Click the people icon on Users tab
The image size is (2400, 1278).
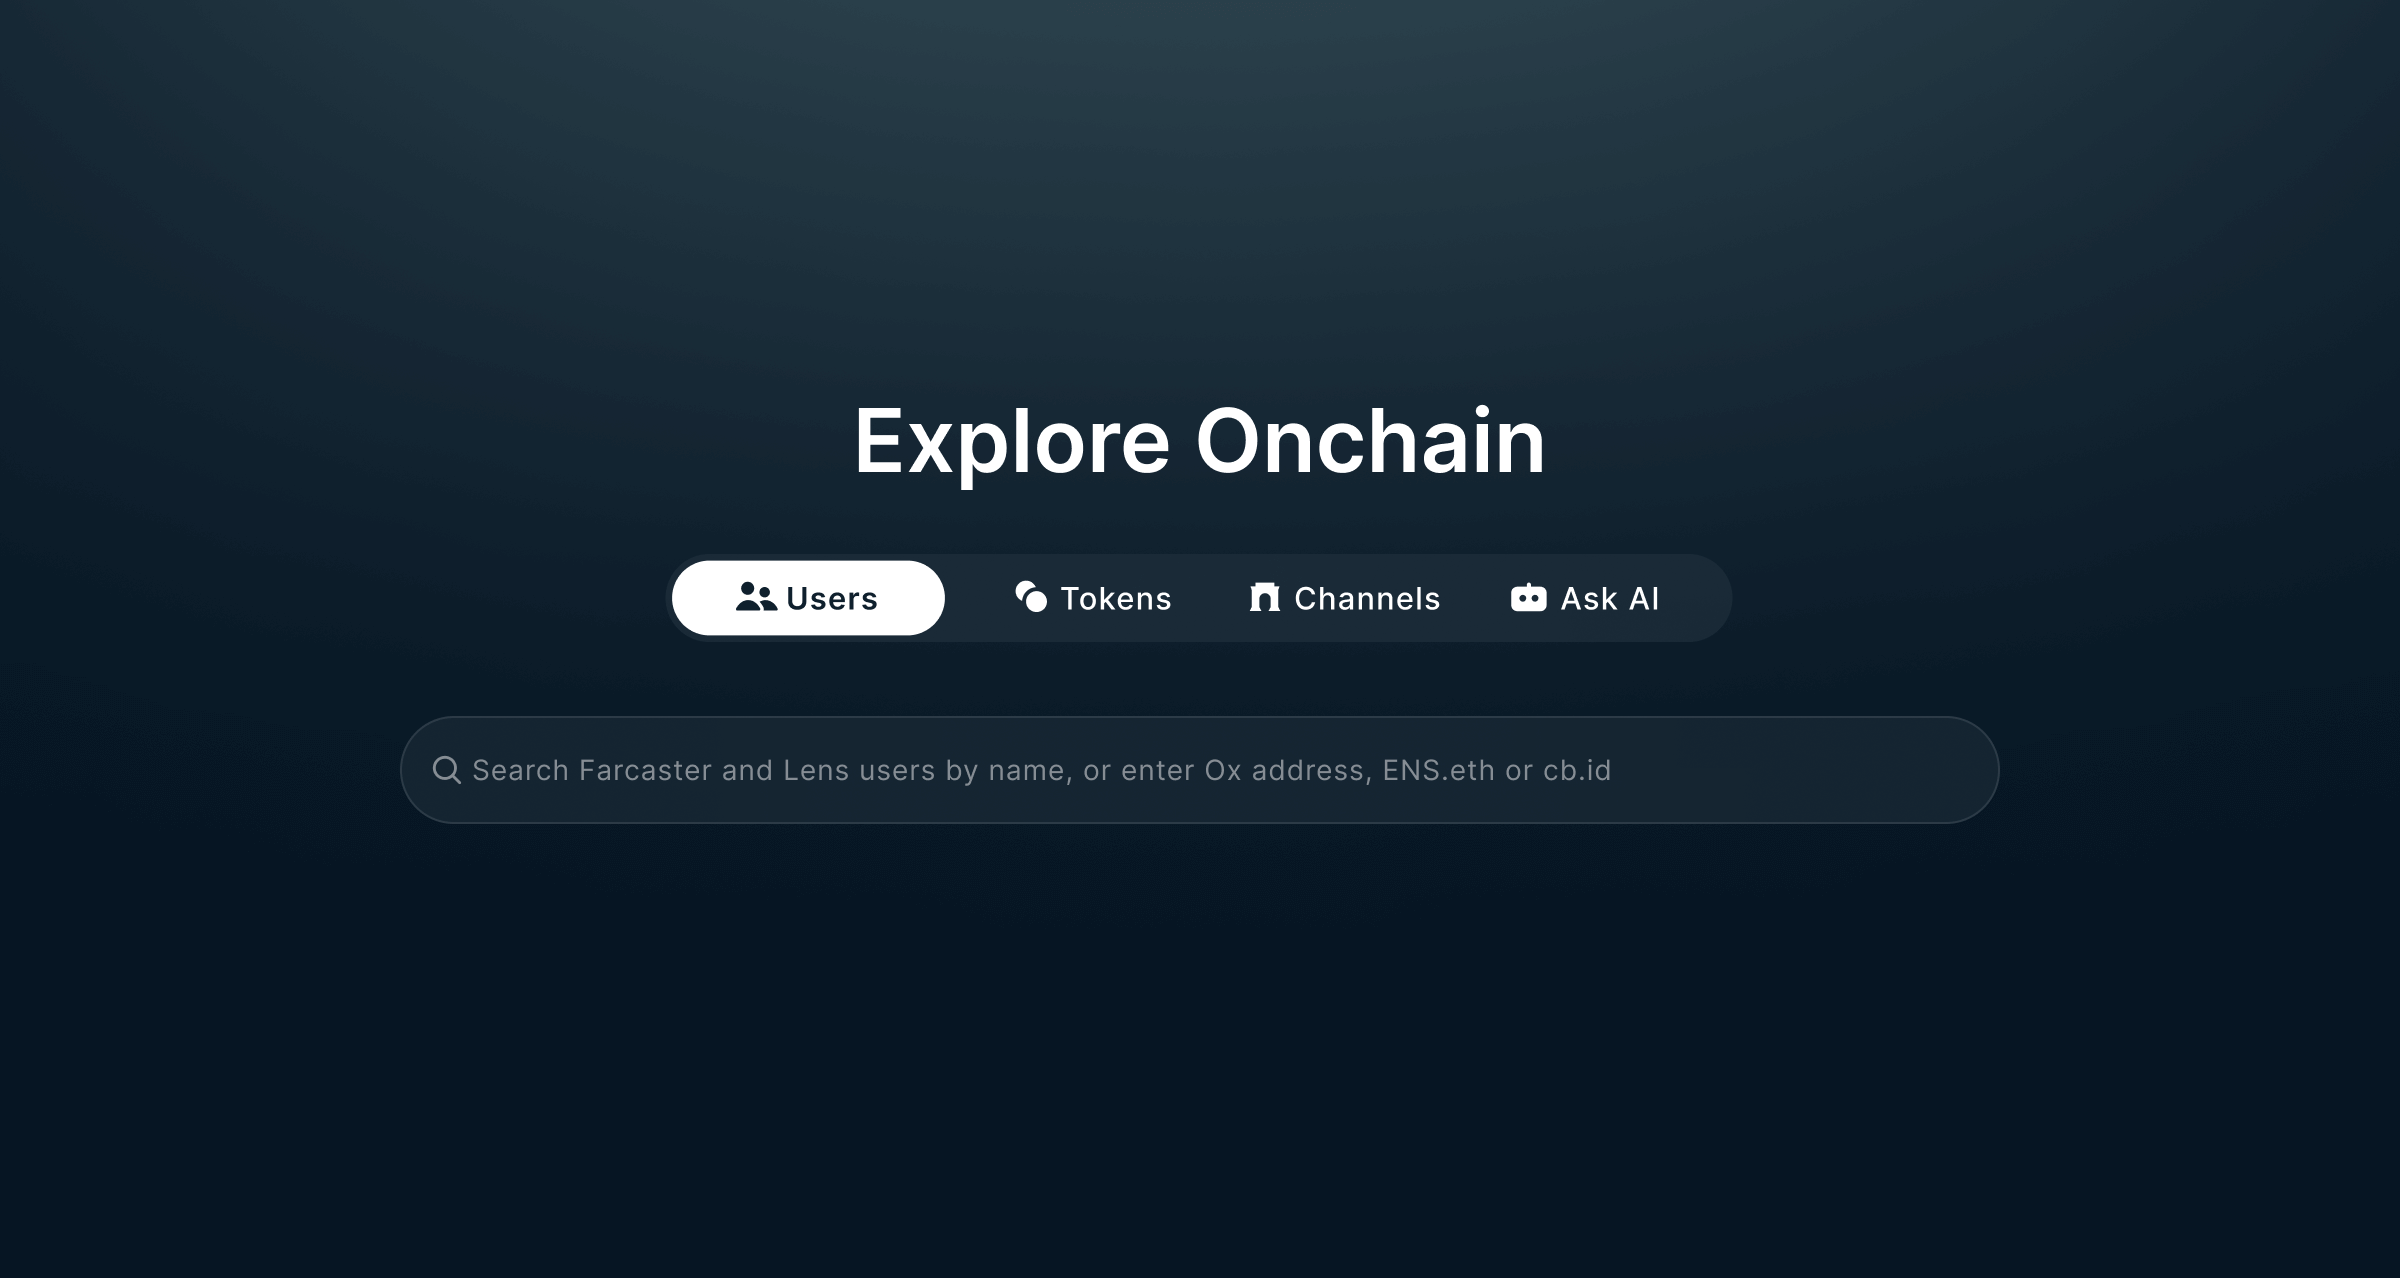click(x=756, y=597)
